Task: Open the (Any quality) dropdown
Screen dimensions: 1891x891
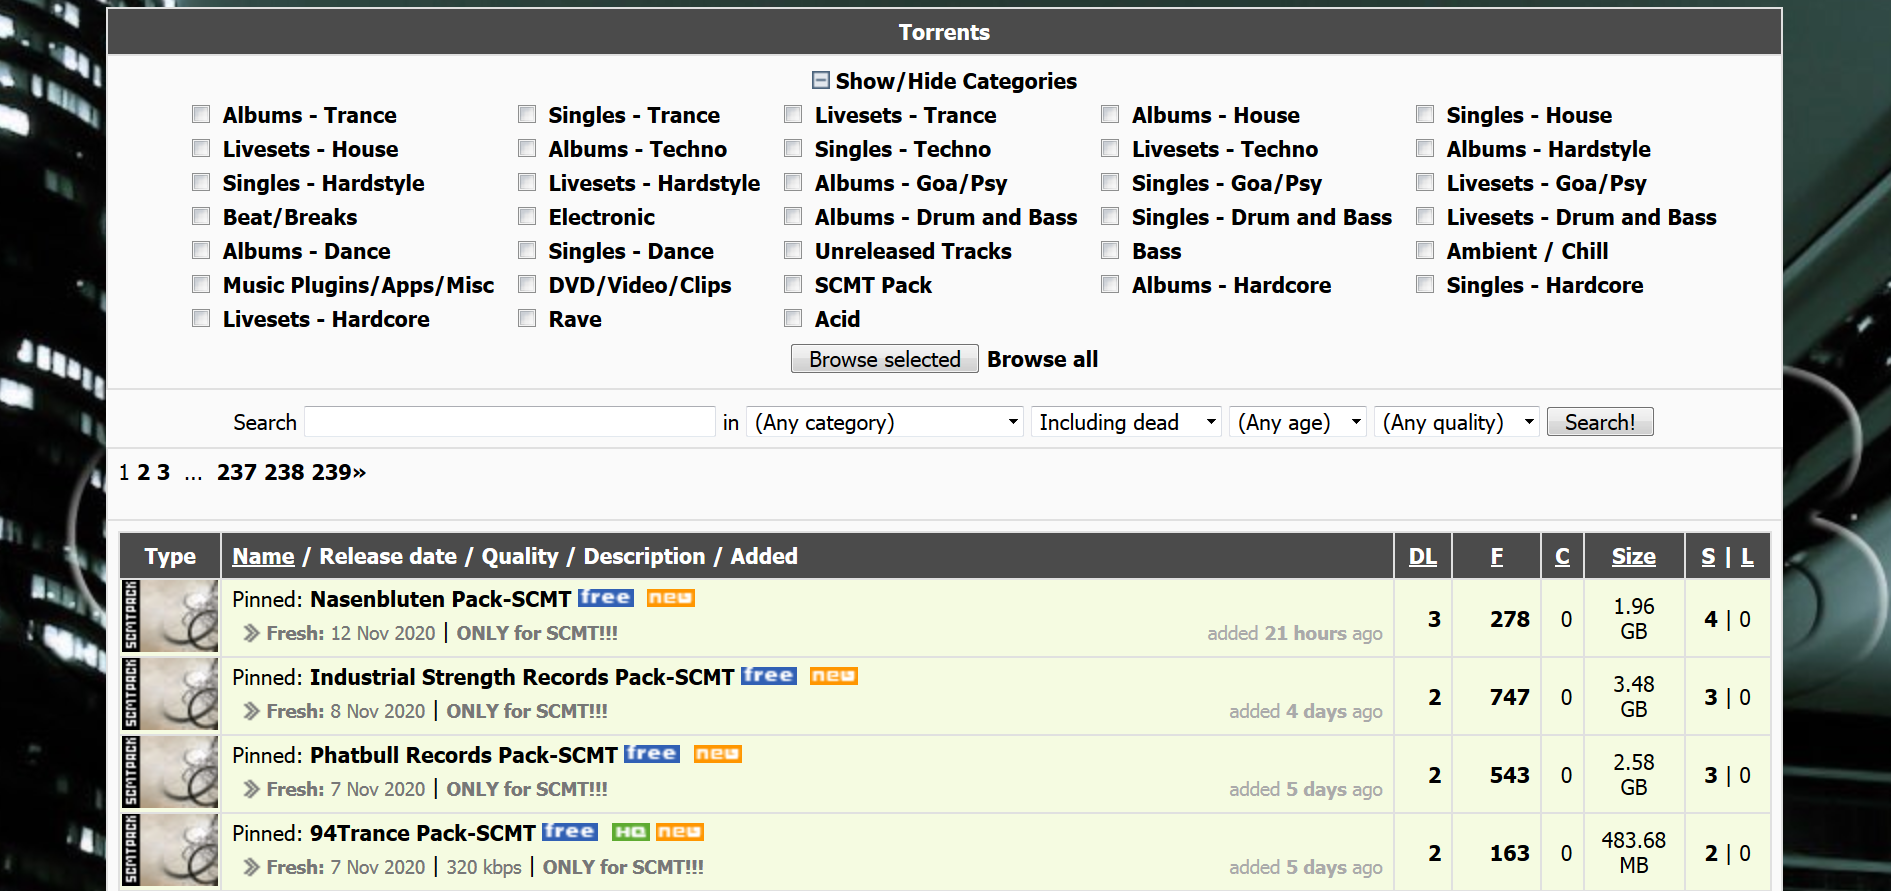Action: tap(1456, 422)
